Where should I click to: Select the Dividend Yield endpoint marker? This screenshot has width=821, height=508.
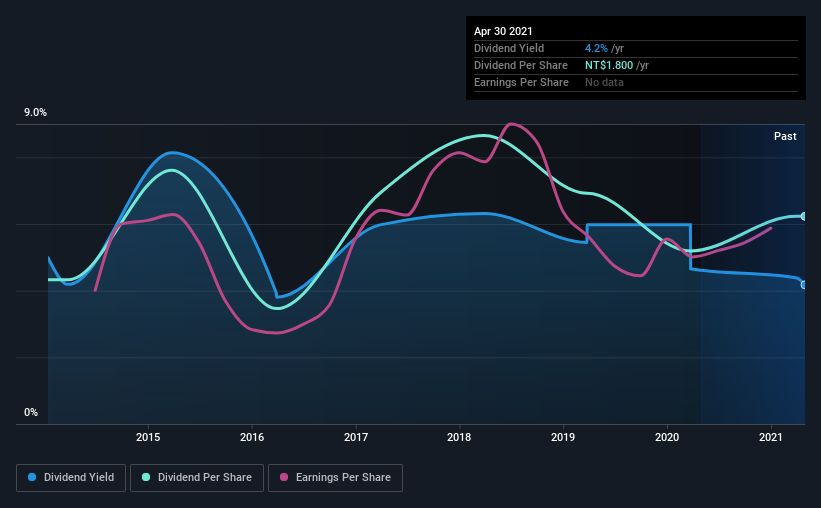tap(803, 285)
